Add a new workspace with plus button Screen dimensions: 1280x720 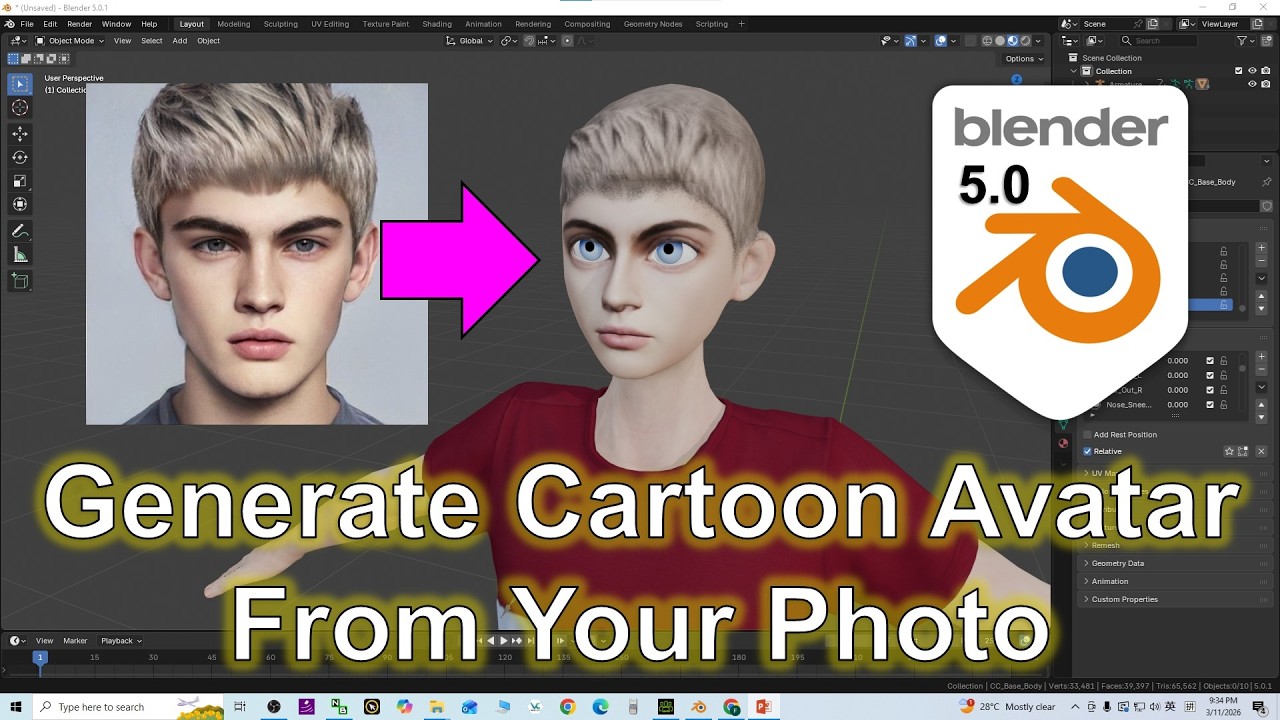pyautogui.click(x=741, y=24)
